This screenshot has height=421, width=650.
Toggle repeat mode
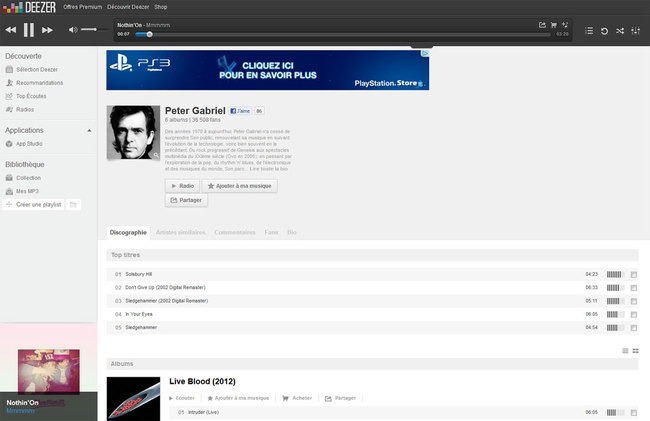[x=604, y=31]
